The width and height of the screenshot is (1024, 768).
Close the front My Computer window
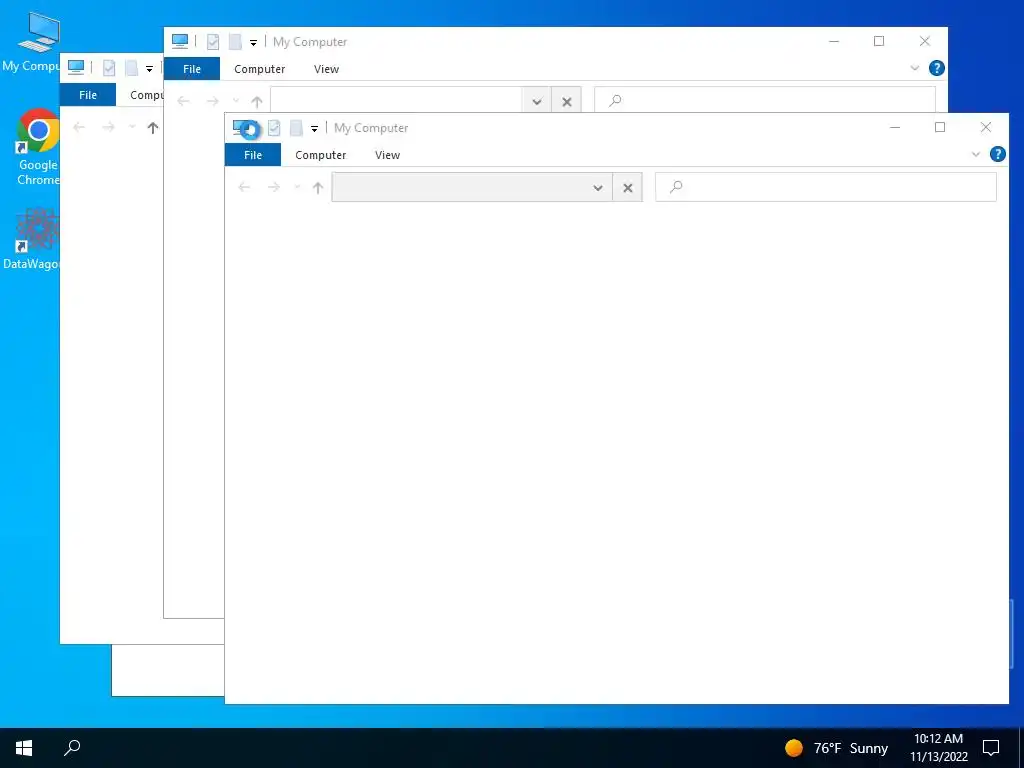coord(986,127)
